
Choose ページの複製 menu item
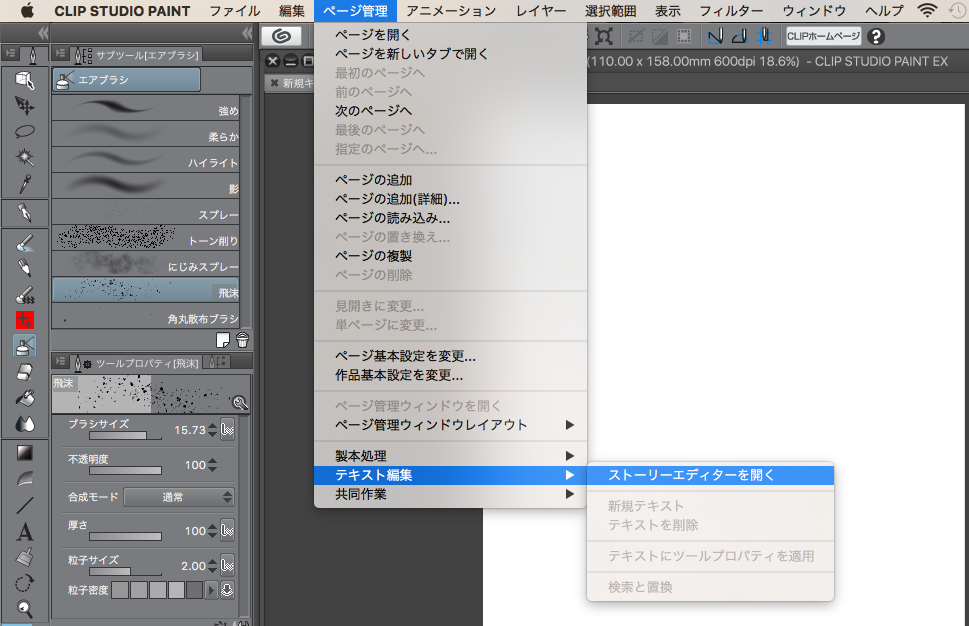[x=450, y=256]
